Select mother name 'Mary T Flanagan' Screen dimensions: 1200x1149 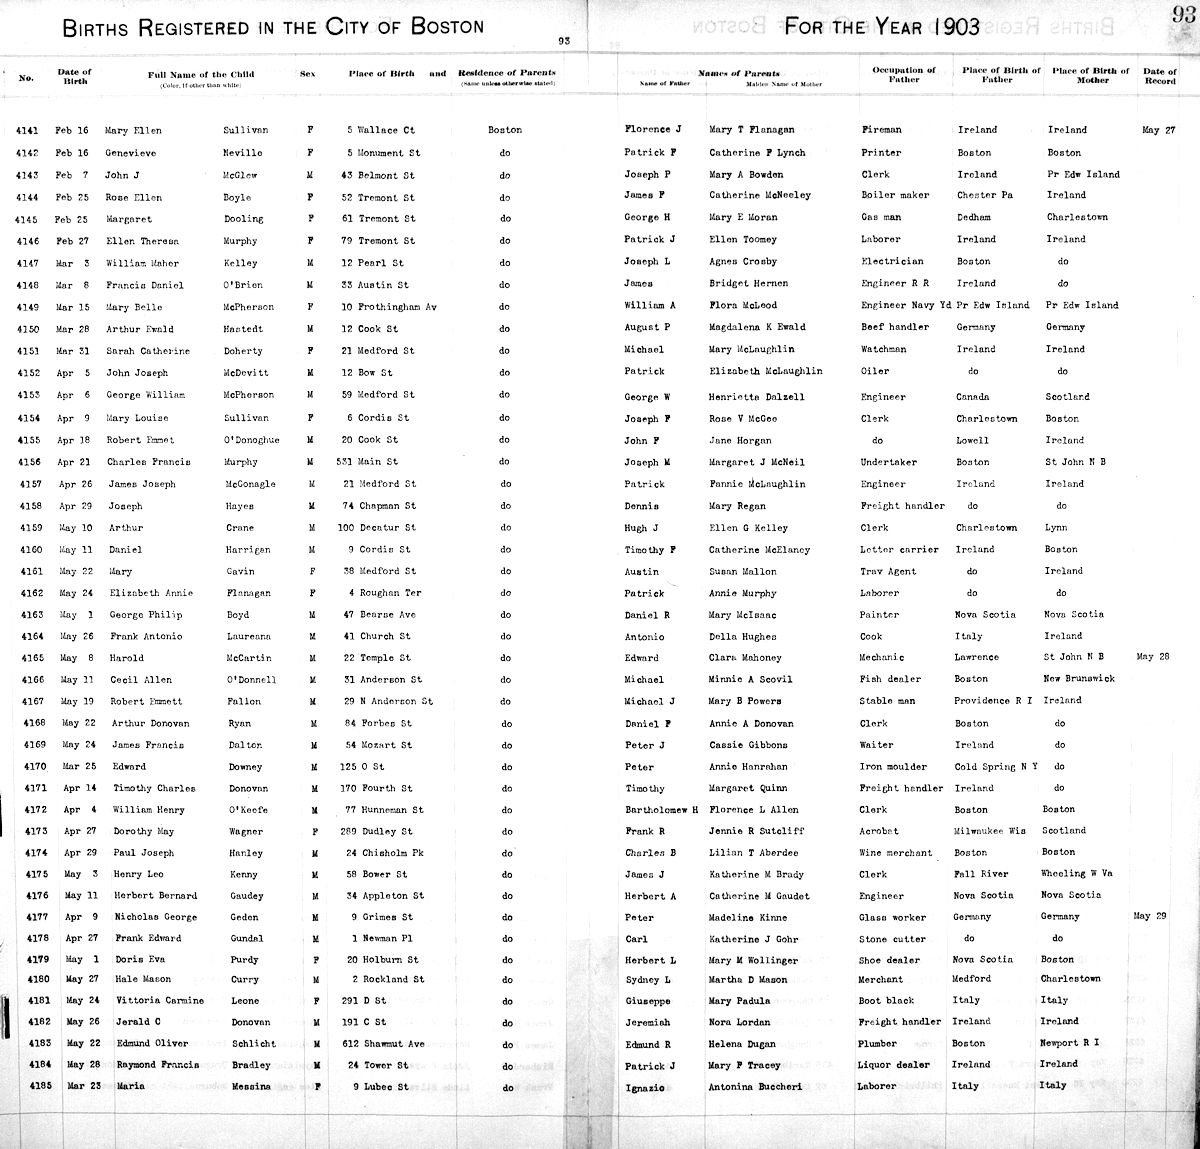753,130
